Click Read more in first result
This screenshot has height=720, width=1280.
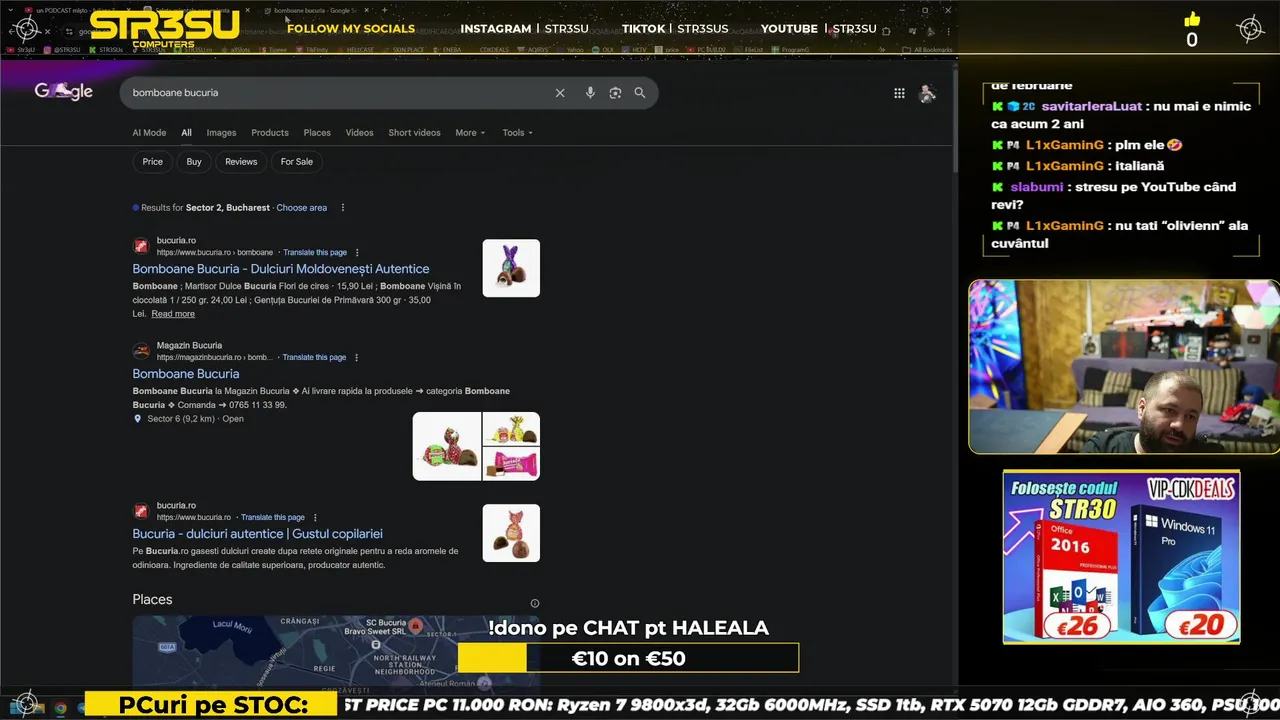click(x=173, y=314)
